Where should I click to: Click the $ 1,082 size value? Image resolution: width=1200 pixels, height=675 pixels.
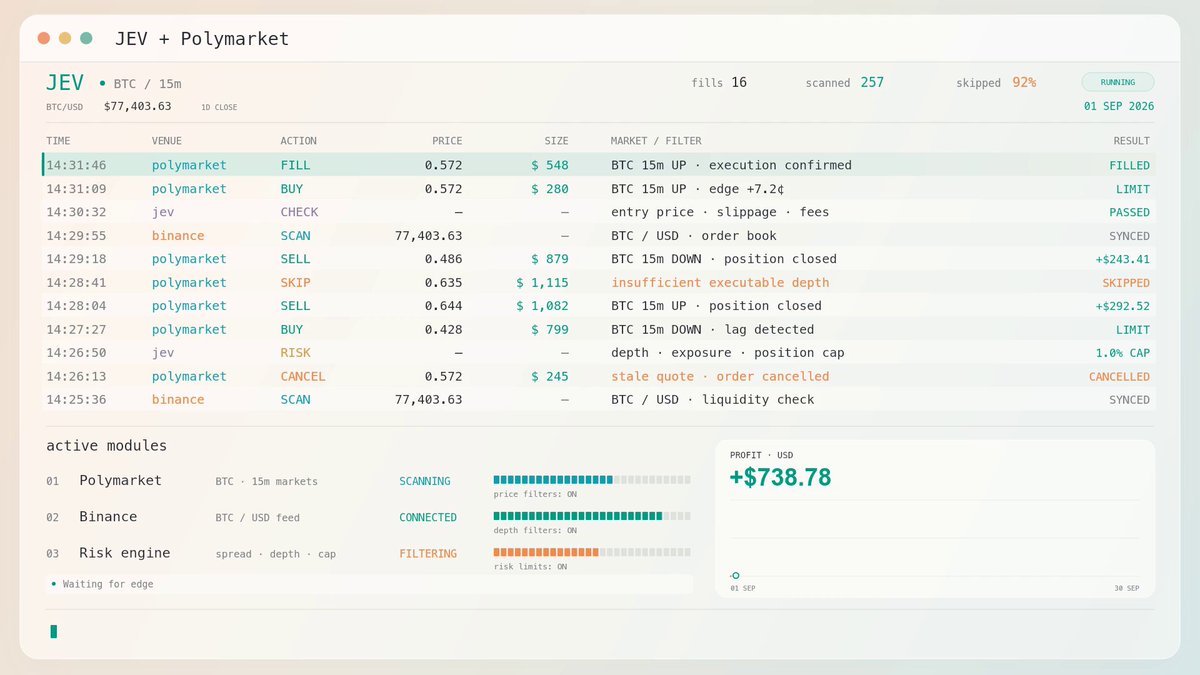543,306
